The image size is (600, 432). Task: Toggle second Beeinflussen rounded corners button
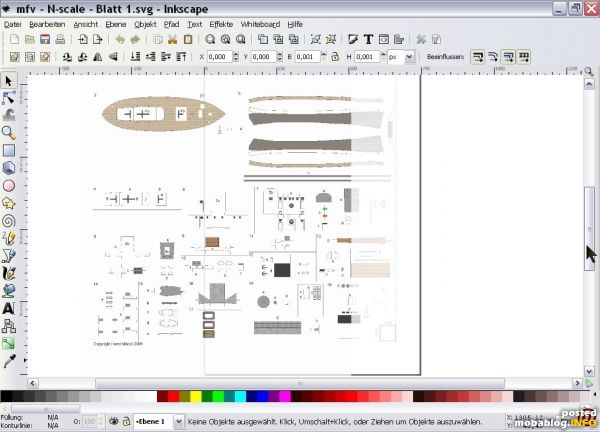click(x=493, y=57)
